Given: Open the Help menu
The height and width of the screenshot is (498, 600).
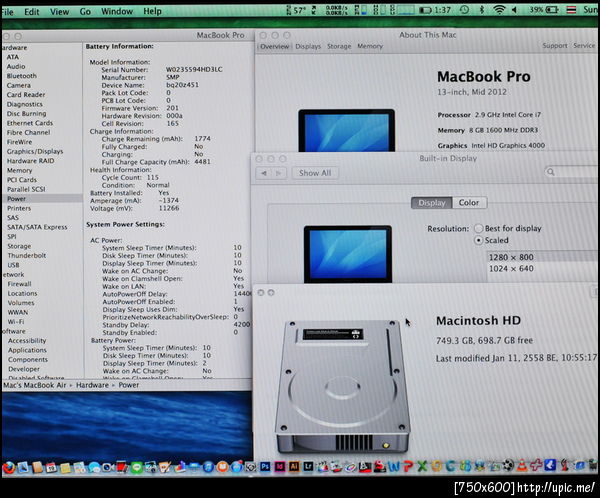Looking at the screenshot, I should (x=152, y=11).
